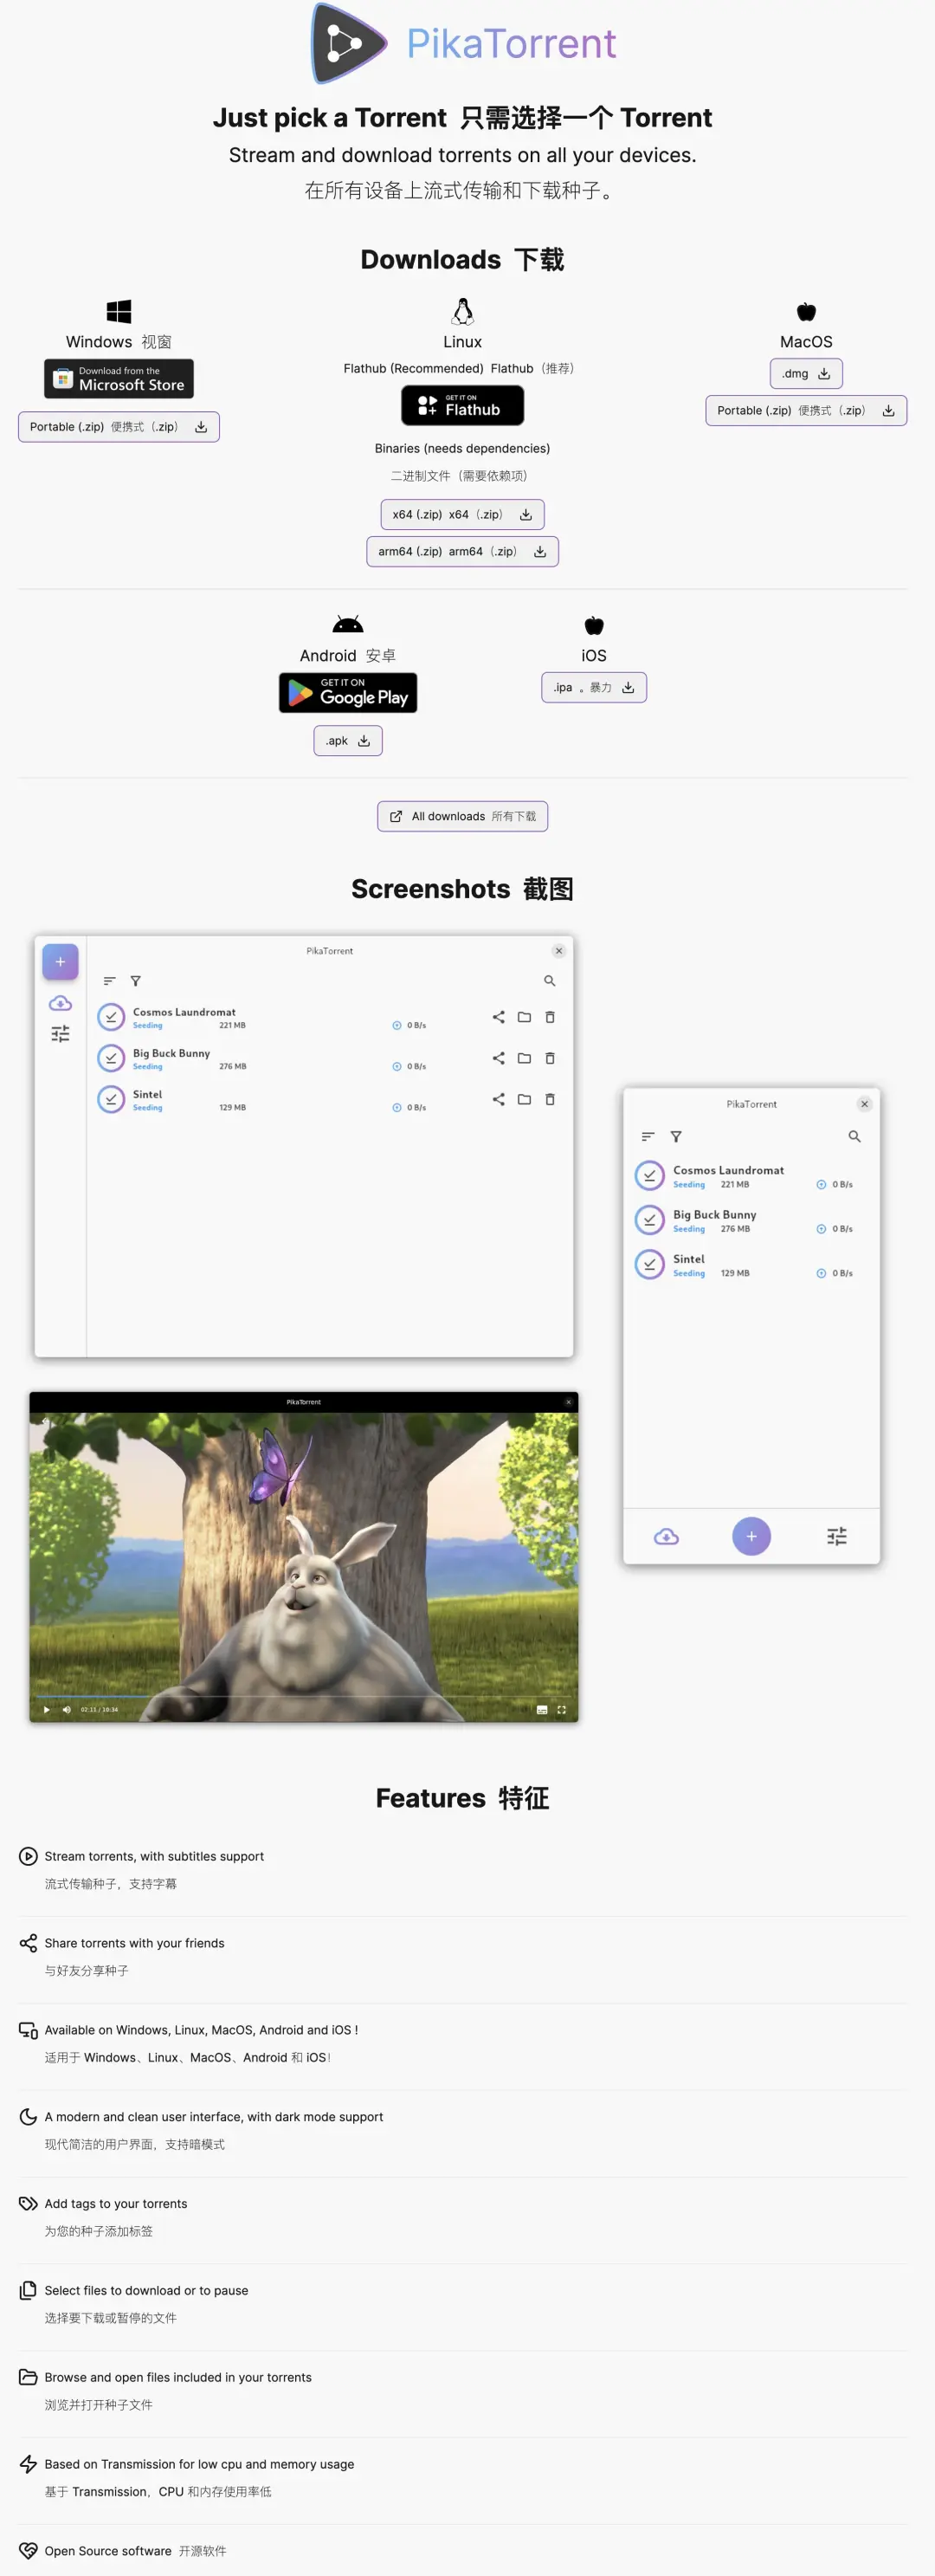
Task: Click the subtitles icon in video player screenshot
Action: (x=542, y=1710)
